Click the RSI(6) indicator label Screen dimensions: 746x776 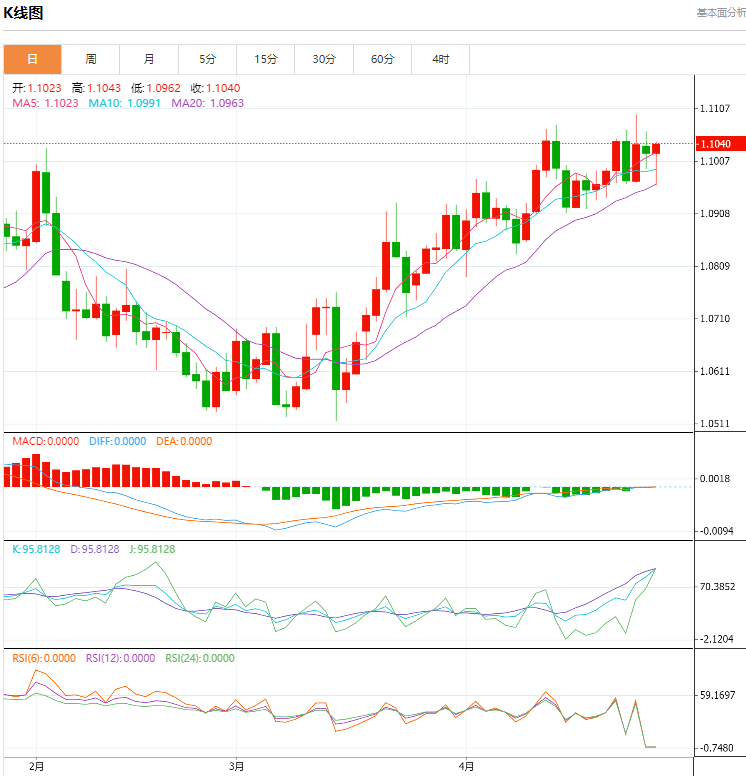pos(45,658)
